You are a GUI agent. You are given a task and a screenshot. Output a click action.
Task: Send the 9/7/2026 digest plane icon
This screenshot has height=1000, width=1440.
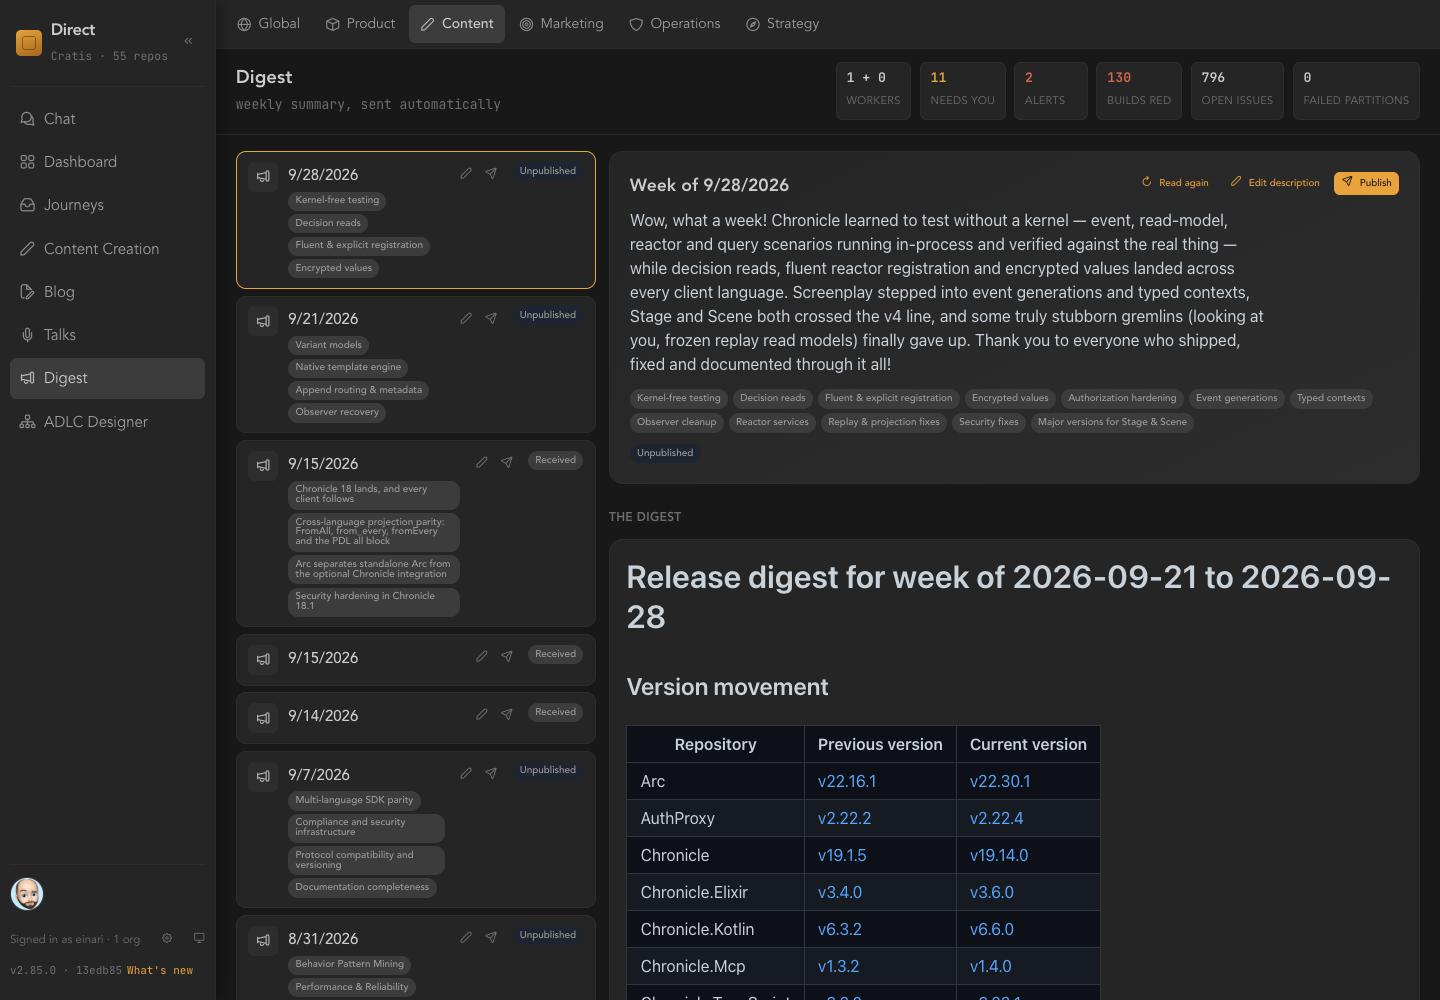tap(491, 773)
